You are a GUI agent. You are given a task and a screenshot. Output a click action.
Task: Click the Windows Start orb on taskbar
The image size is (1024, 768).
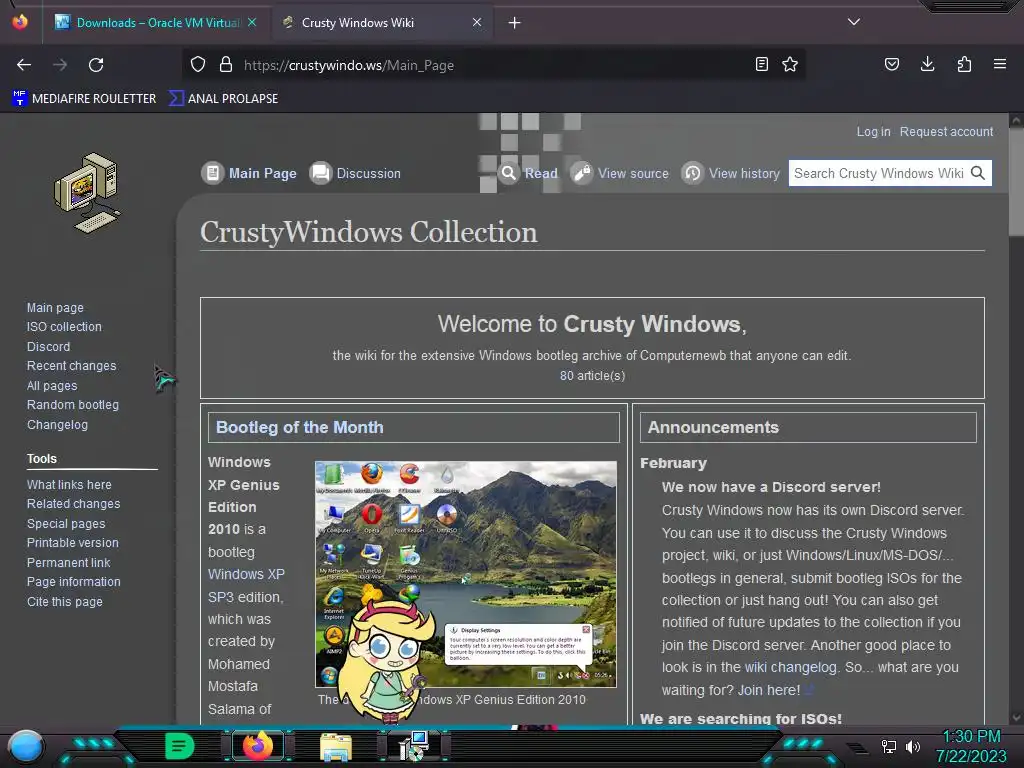pyautogui.click(x=26, y=746)
